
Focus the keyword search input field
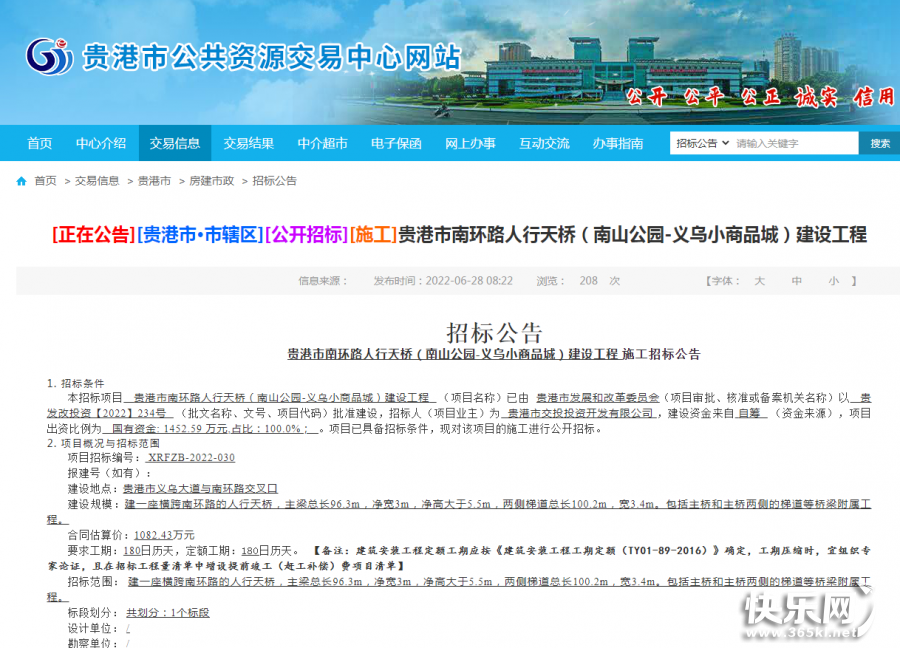click(796, 143)
